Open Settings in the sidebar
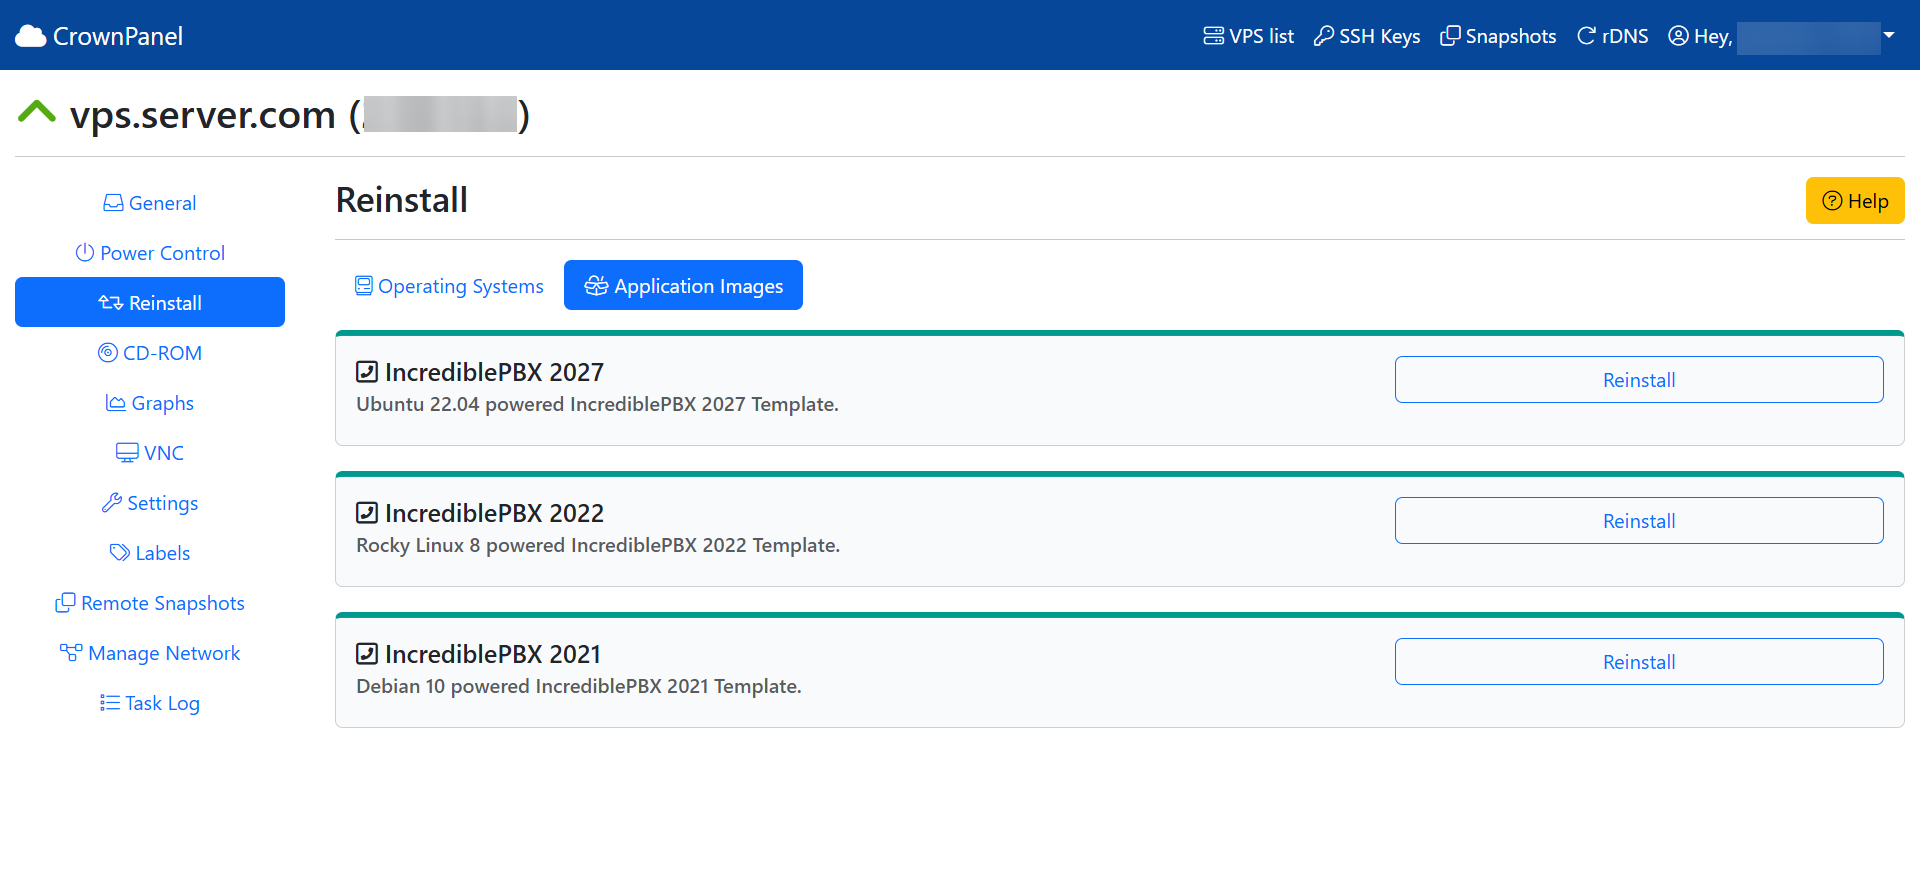Screen dimensions: 1920x869 pos(150,503)
